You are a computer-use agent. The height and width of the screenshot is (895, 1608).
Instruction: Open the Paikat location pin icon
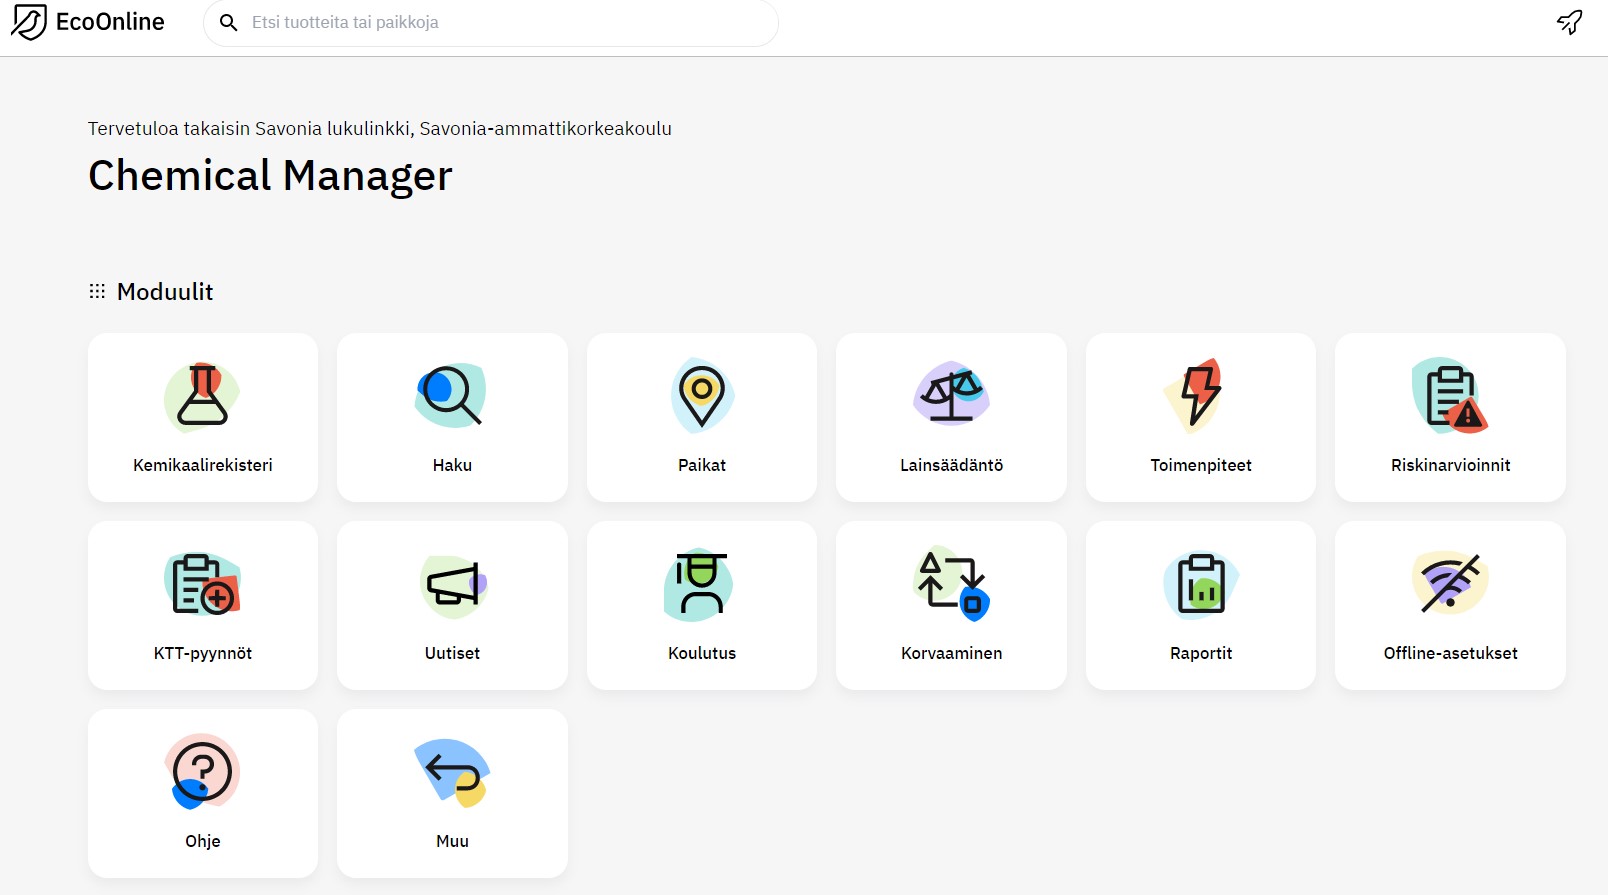click(x=702, y=396)
